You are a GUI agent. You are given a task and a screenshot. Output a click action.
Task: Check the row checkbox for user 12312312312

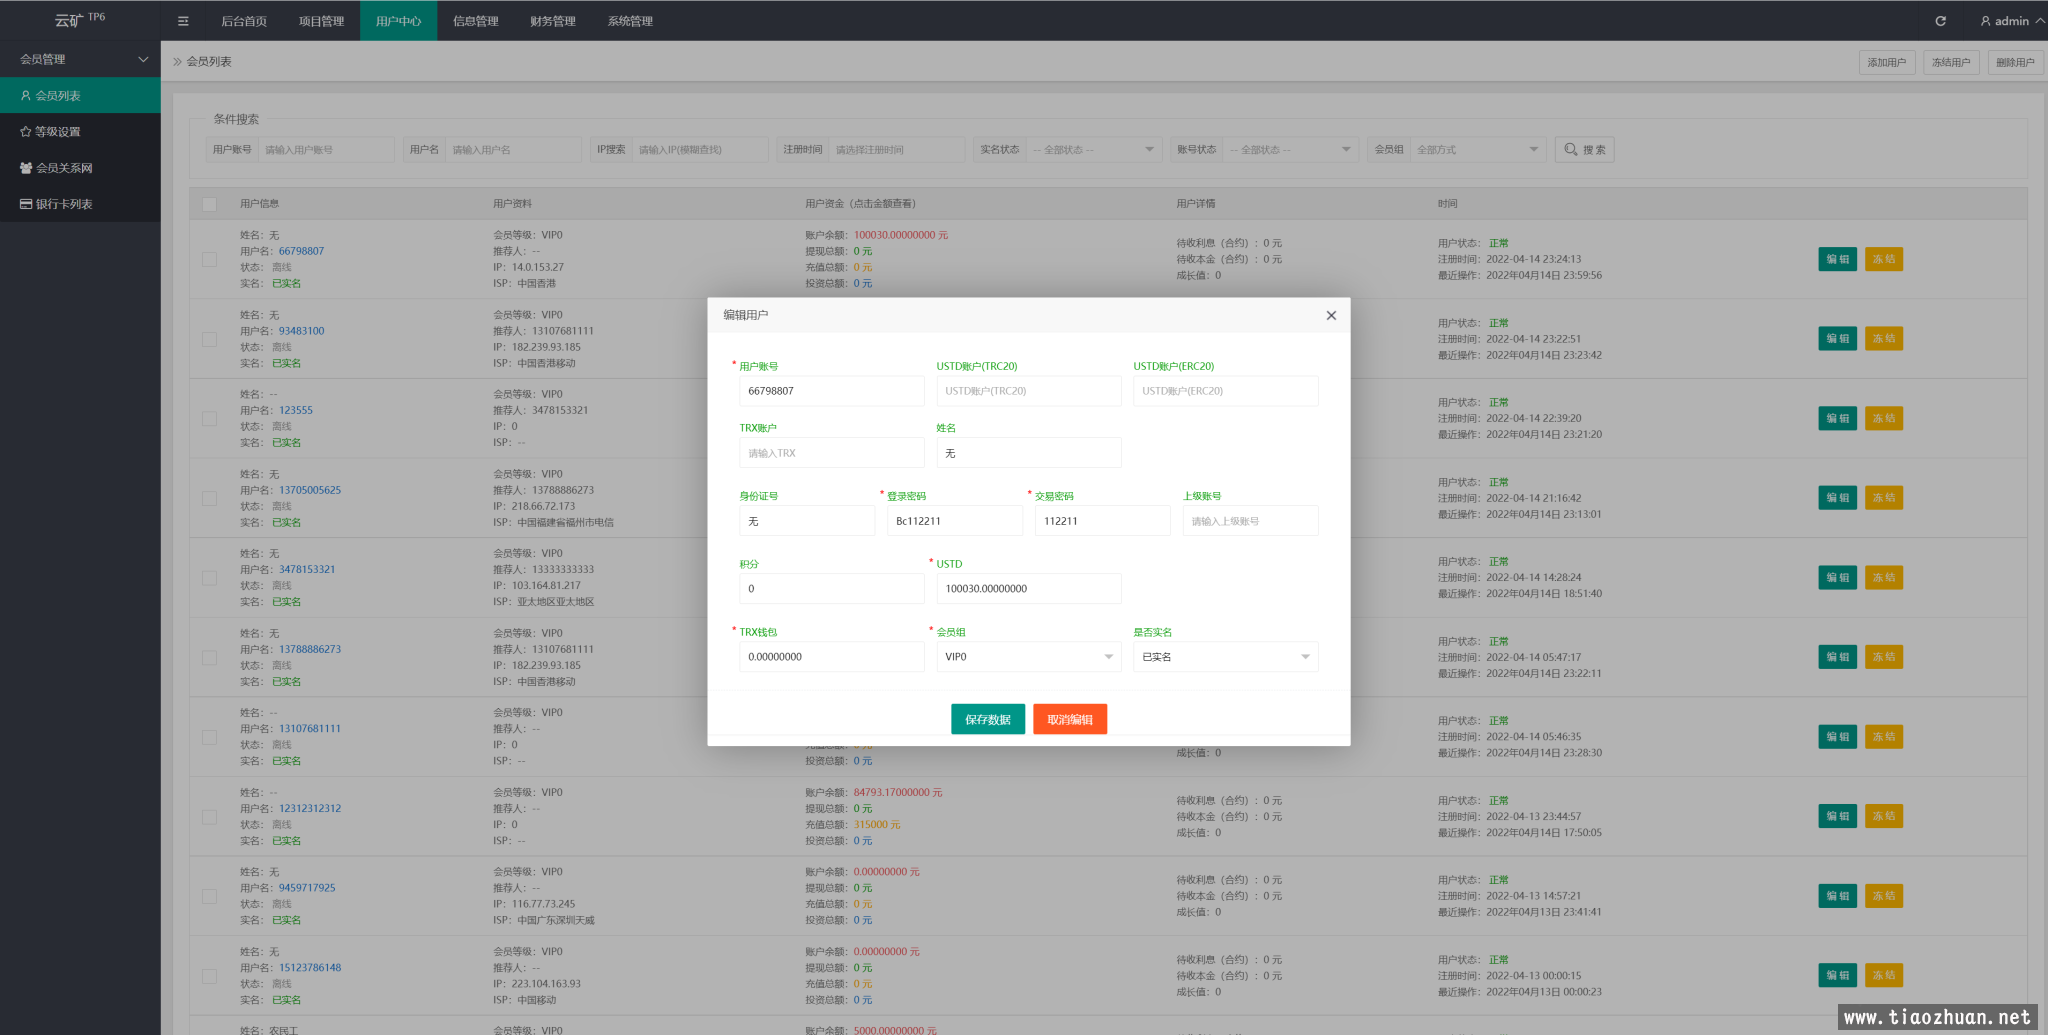pos(209,817)
